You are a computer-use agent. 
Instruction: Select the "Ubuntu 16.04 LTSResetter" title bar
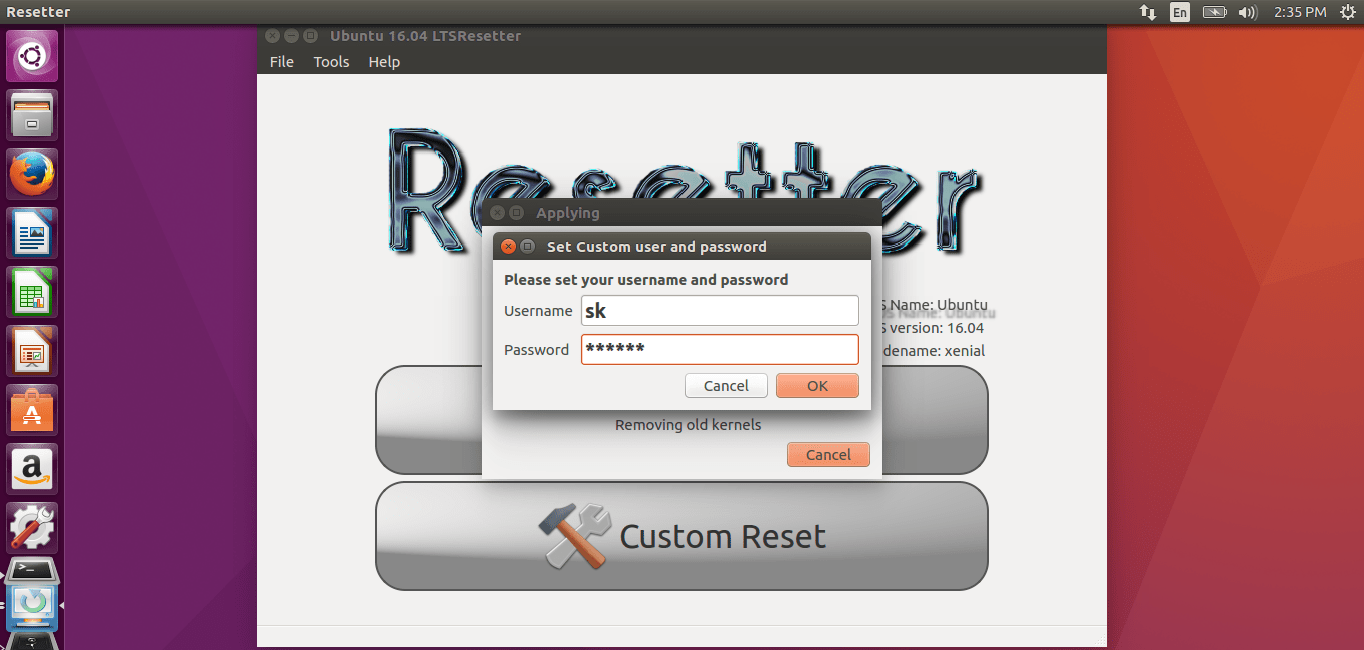coord(682,36)
